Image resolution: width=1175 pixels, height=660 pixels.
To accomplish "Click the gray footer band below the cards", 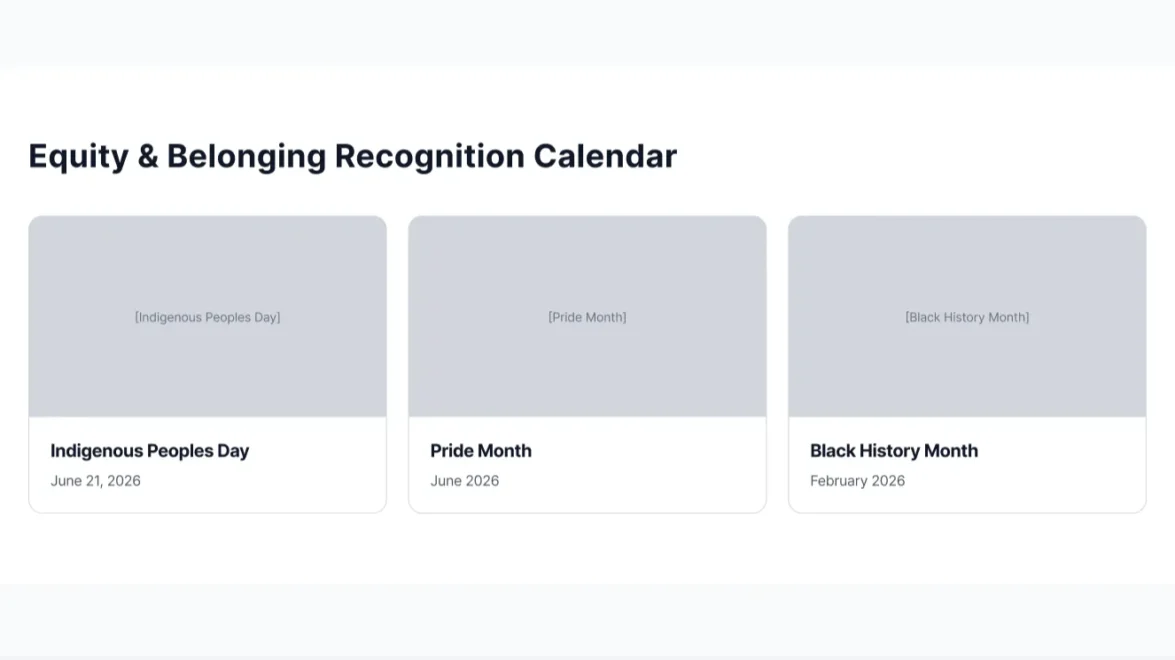I will pos(587,620).
